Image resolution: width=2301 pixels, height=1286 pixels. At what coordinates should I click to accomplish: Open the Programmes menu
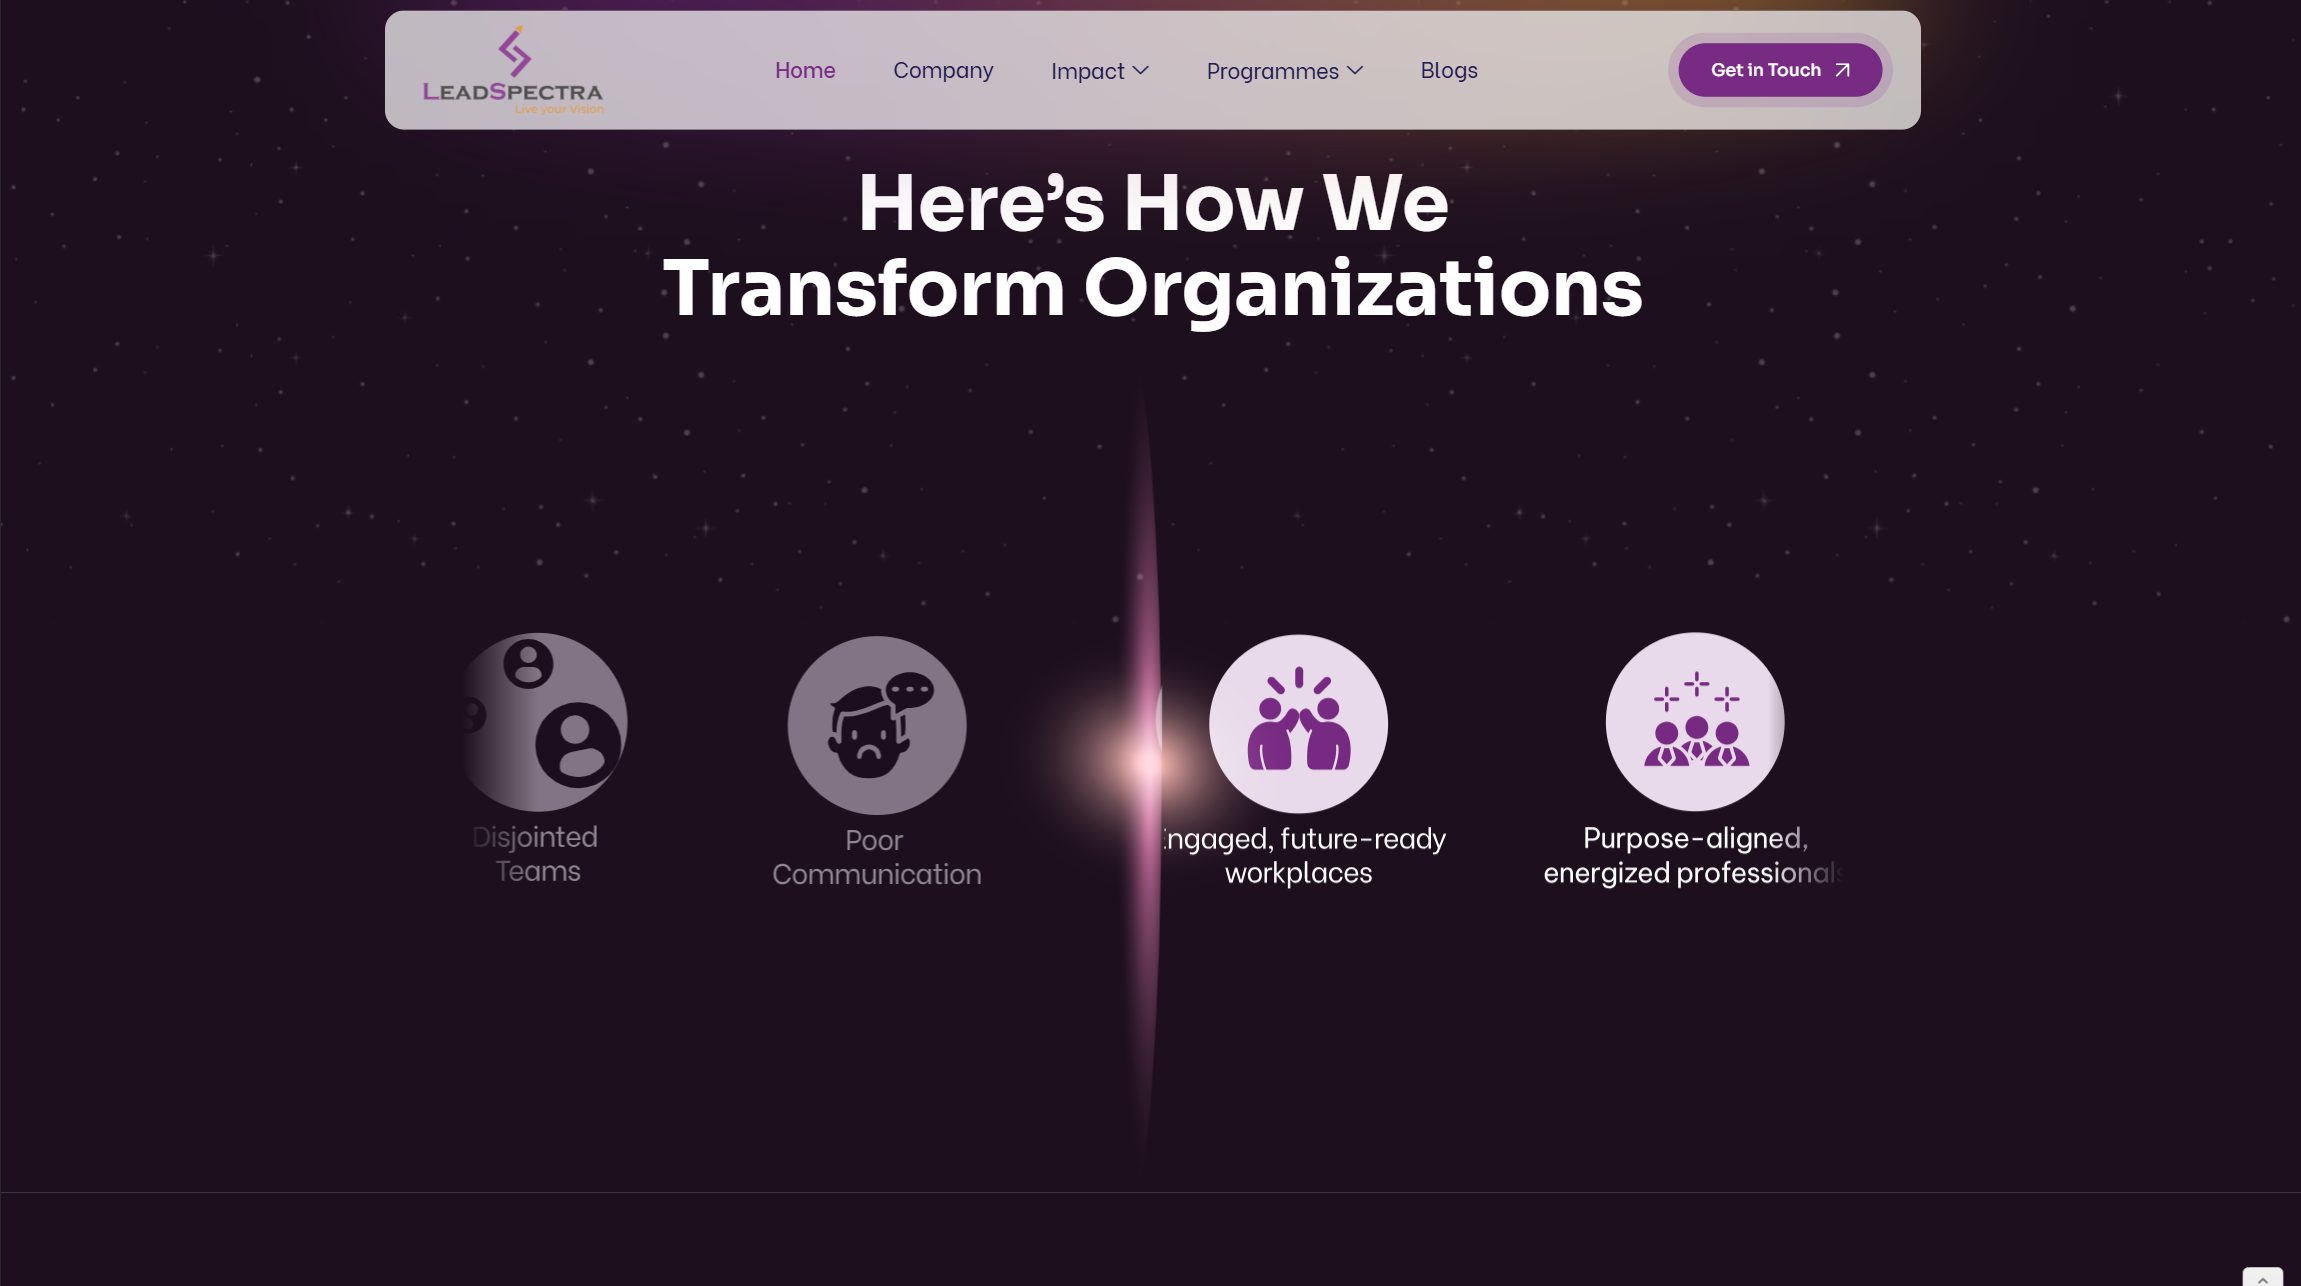click(x=1272, y=71)
